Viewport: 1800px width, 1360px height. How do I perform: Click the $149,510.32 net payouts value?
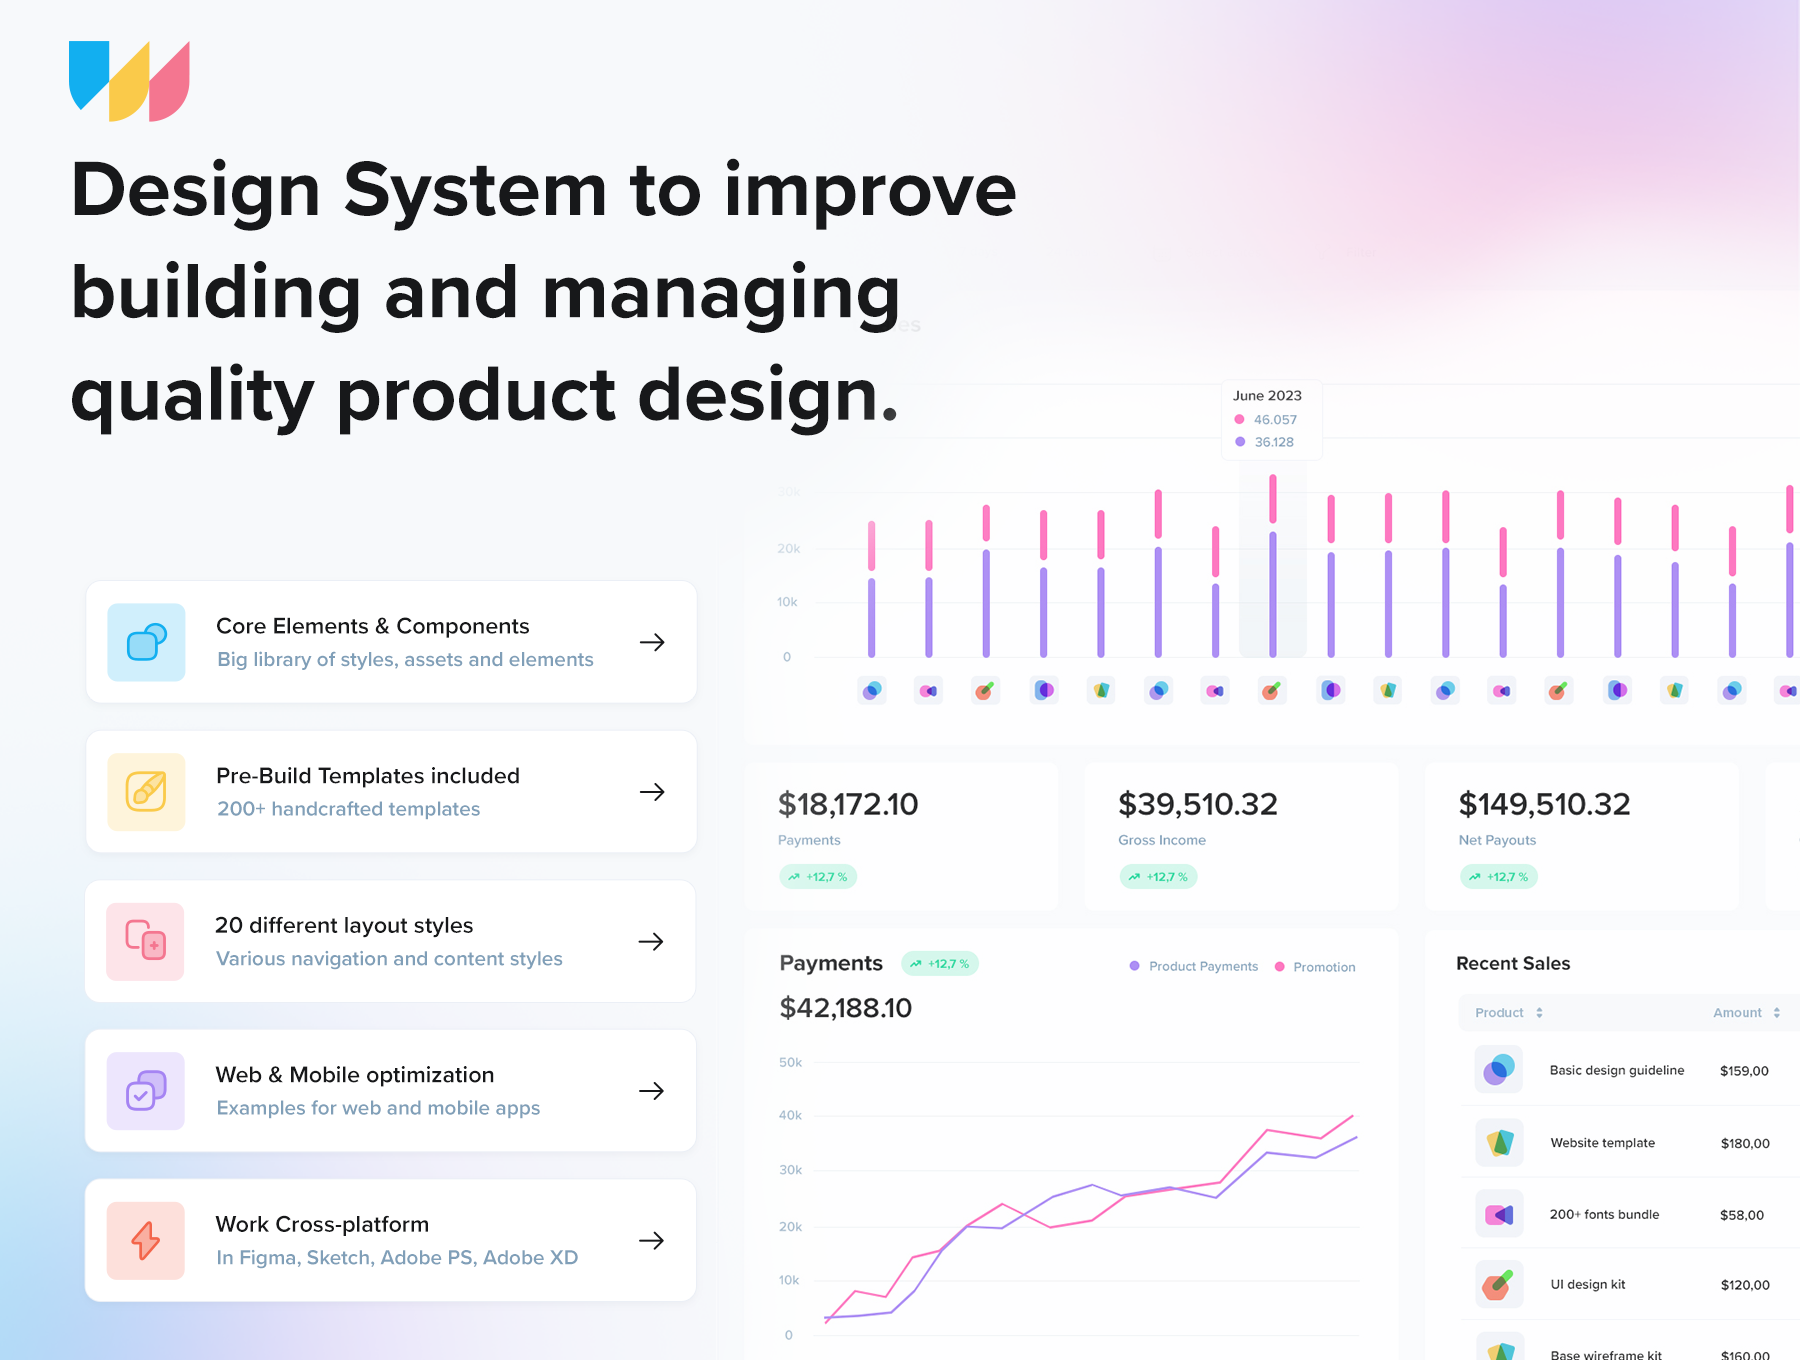tap(1544, 804)
